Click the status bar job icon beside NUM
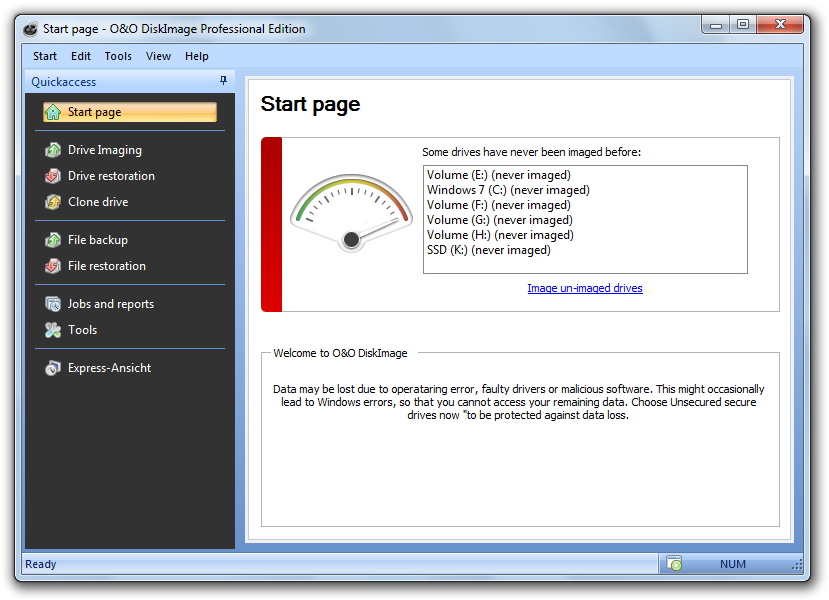 (674, 564)
